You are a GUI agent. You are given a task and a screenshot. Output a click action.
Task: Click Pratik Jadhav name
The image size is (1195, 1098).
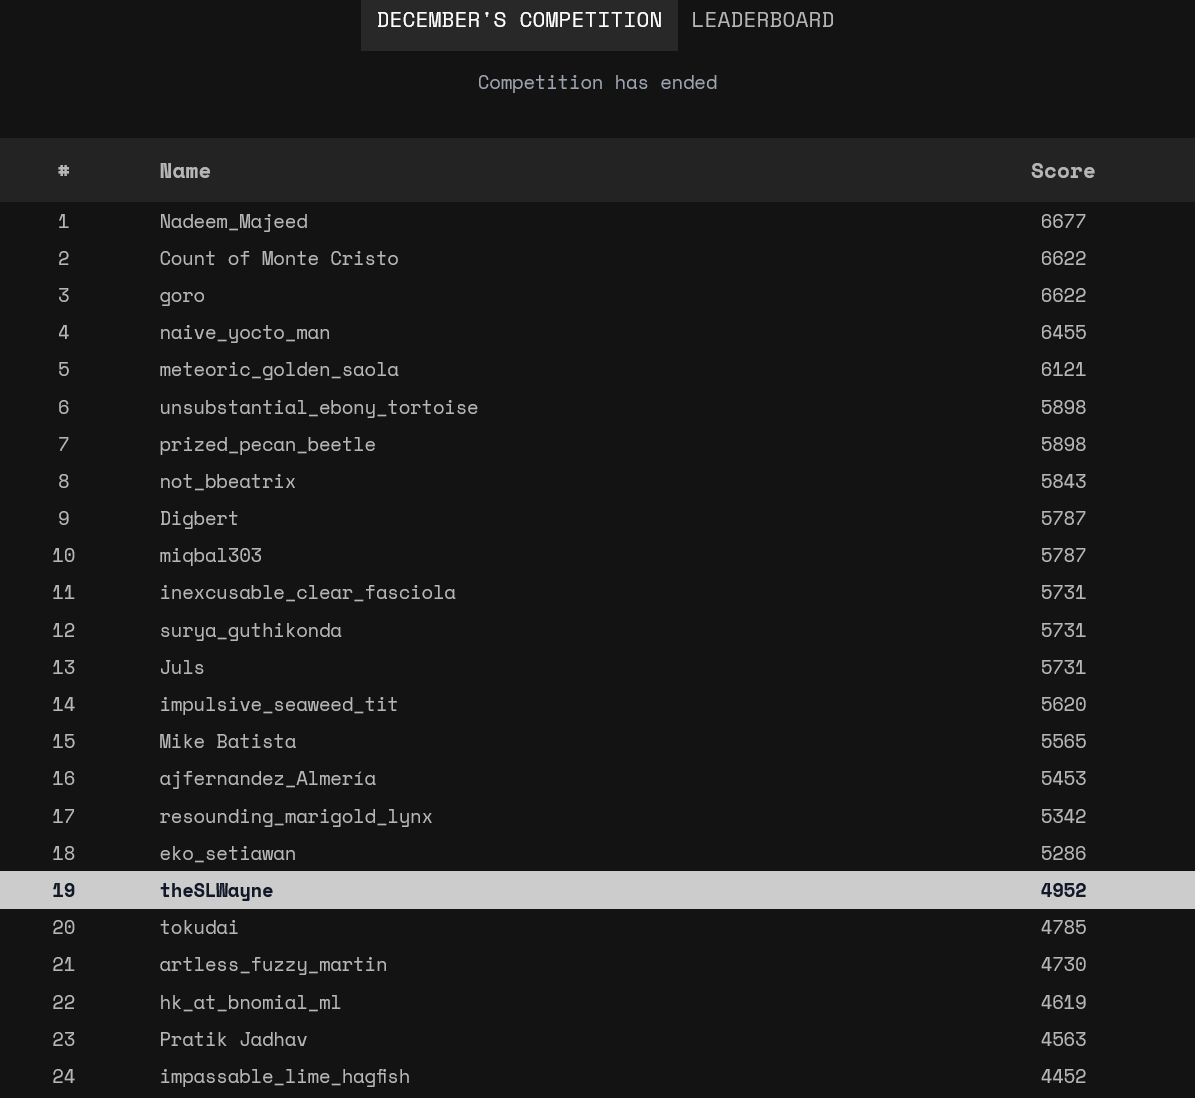click(233, 1039)
